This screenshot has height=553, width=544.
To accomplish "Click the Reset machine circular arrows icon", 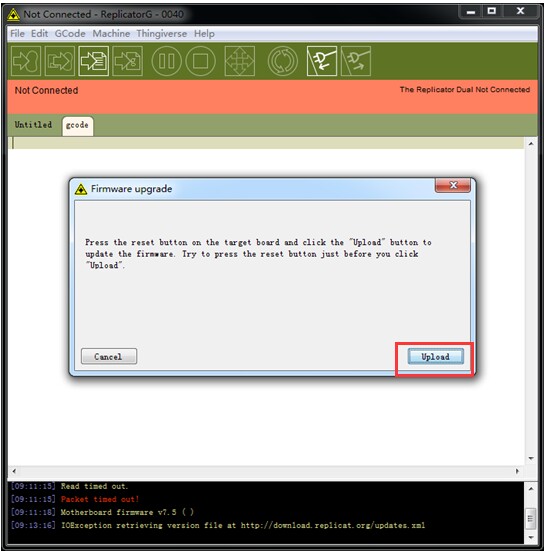I will click(x=283, y=61).
